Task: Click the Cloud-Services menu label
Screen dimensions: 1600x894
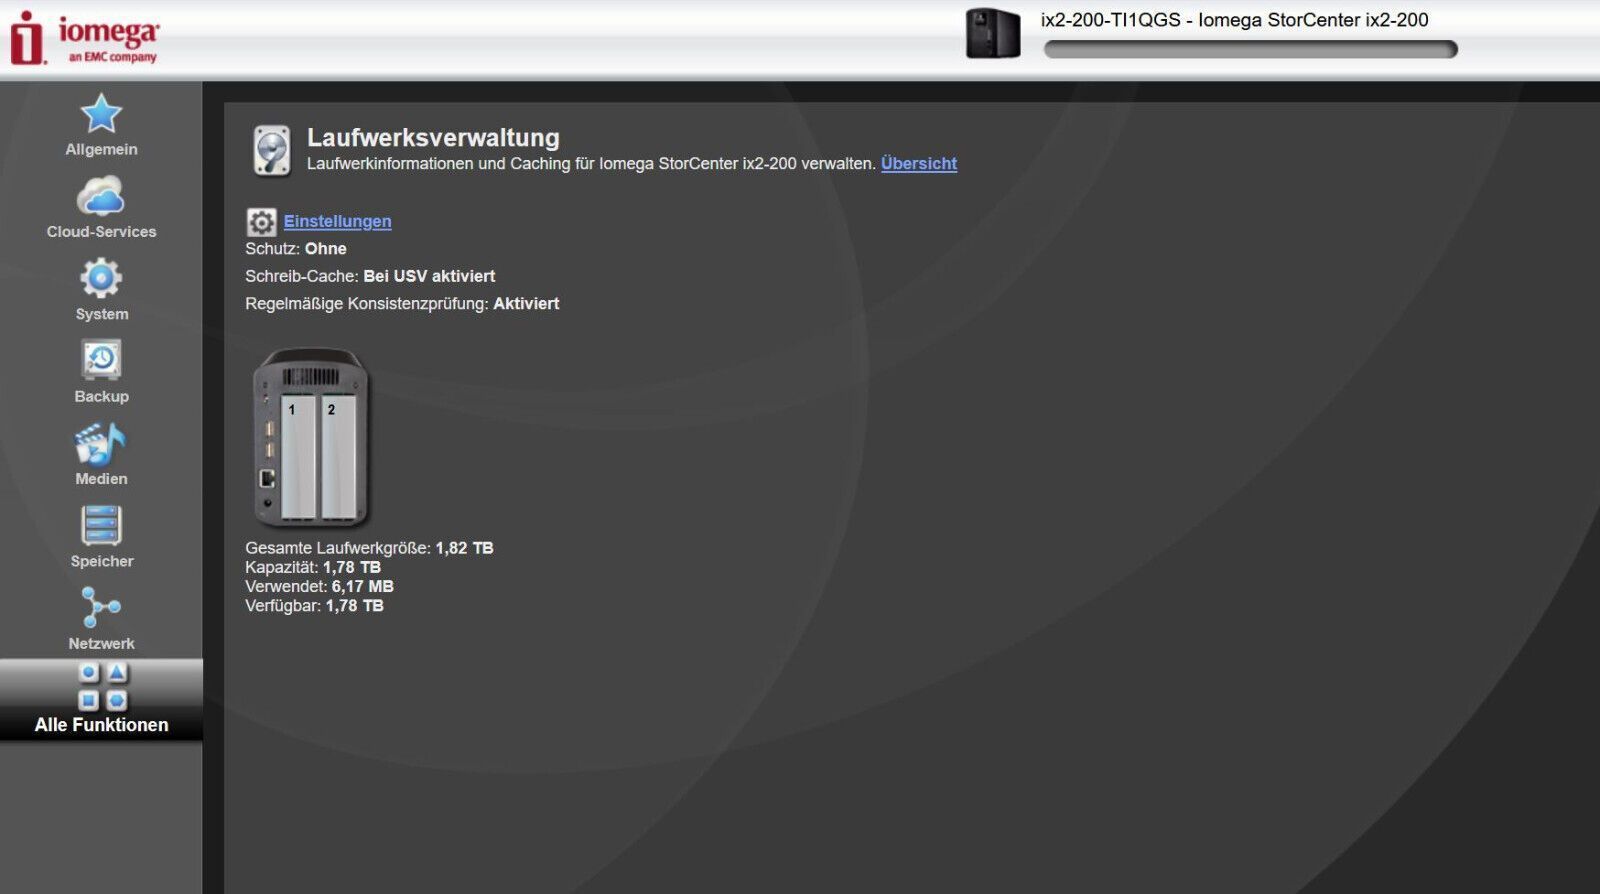Action: tap(101, 232)
